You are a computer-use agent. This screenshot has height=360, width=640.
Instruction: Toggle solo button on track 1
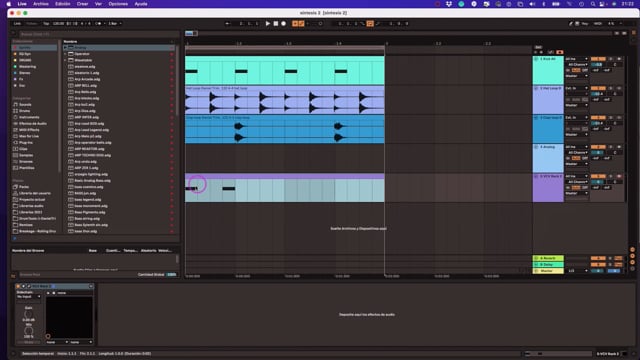(x=611, y=59)
